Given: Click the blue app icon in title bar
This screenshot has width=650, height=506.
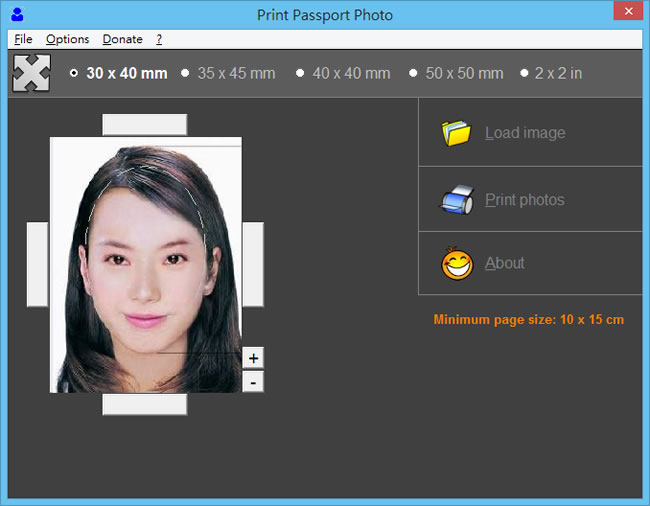Looking at the screenshot, I should 17,15.
